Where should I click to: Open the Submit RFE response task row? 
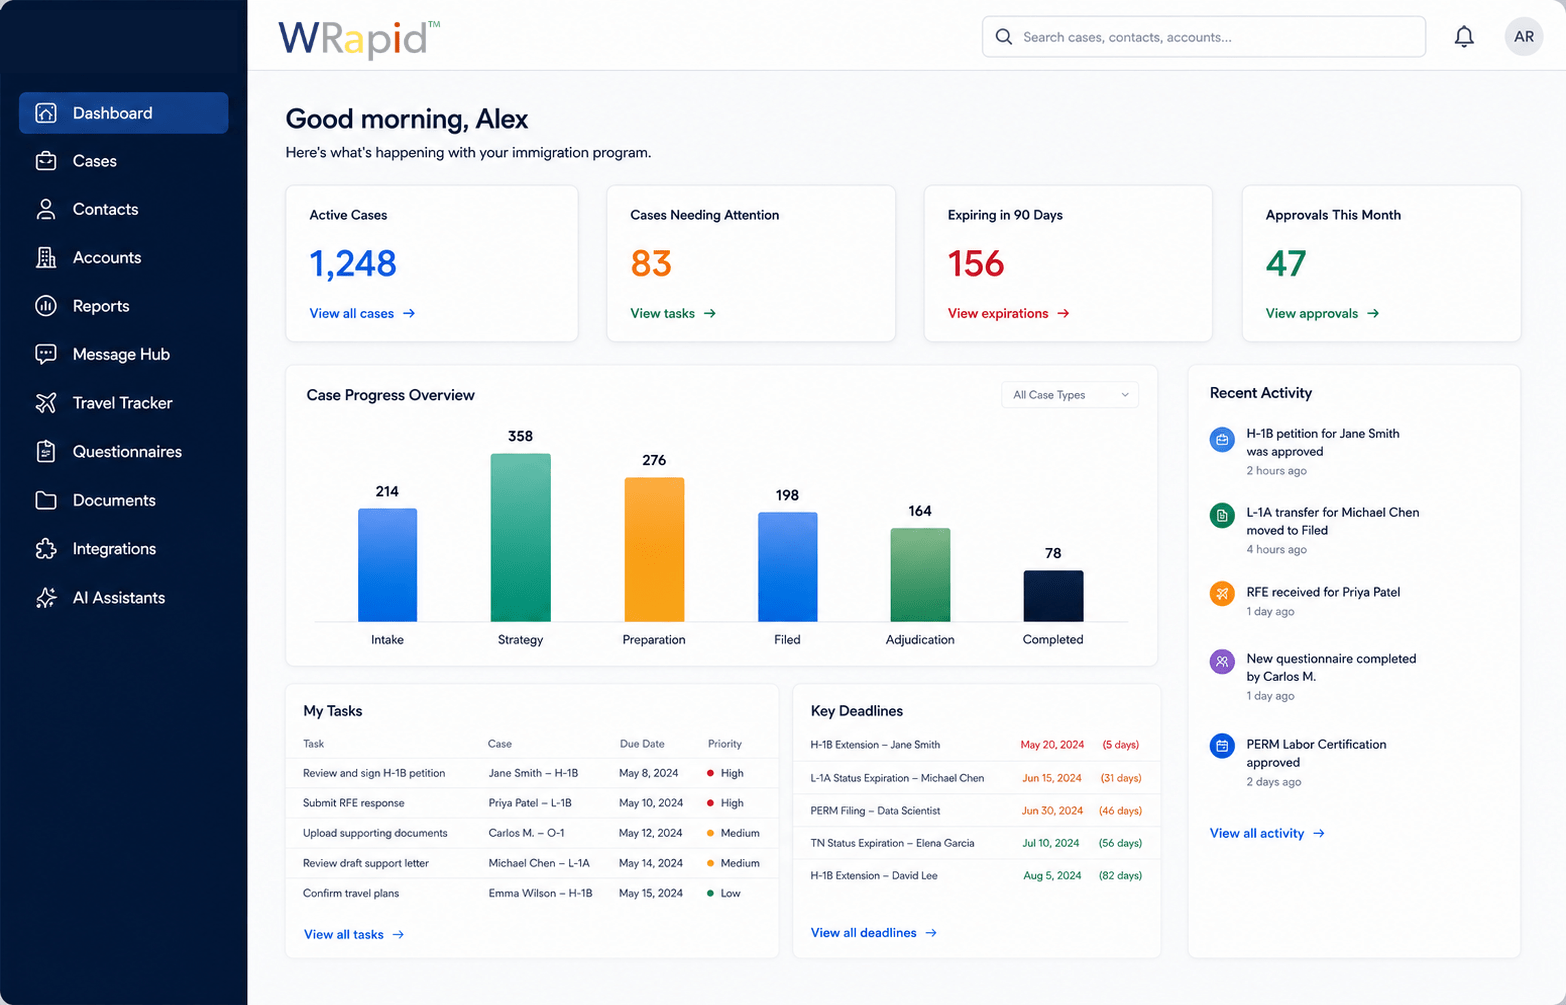[532, 803]
